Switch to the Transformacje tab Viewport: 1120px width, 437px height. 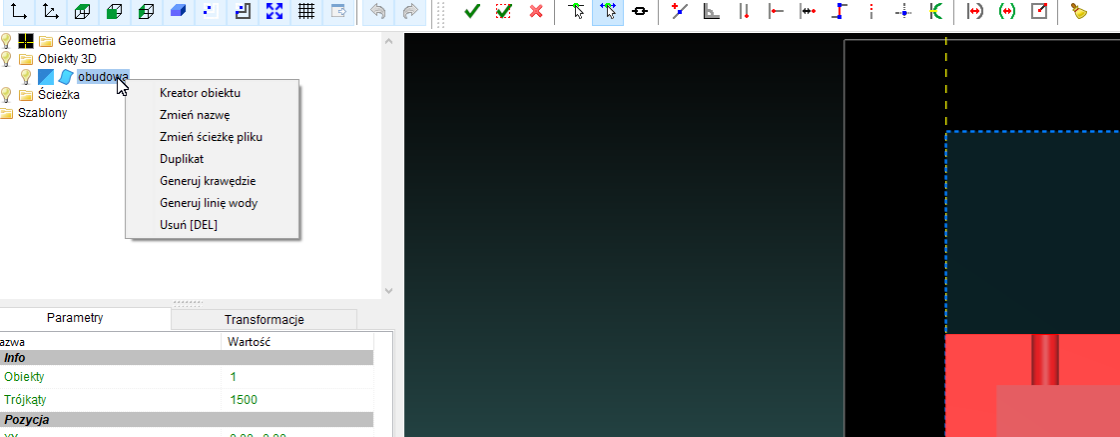(x=264, y=319)
